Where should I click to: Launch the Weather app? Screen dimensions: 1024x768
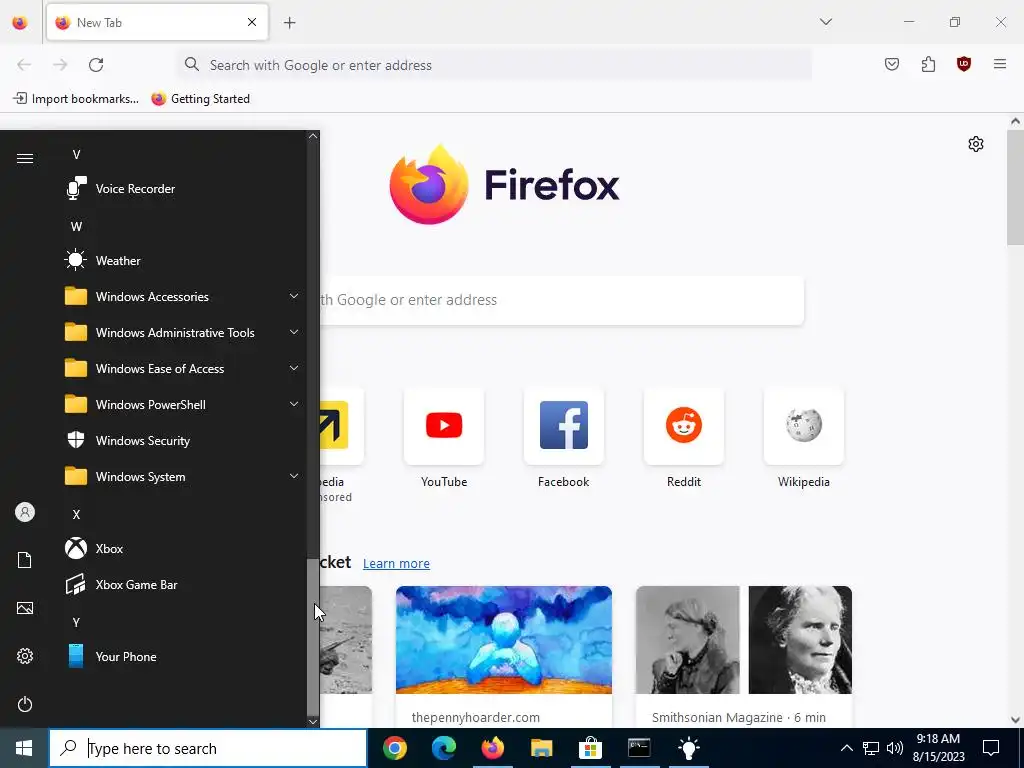180,261
